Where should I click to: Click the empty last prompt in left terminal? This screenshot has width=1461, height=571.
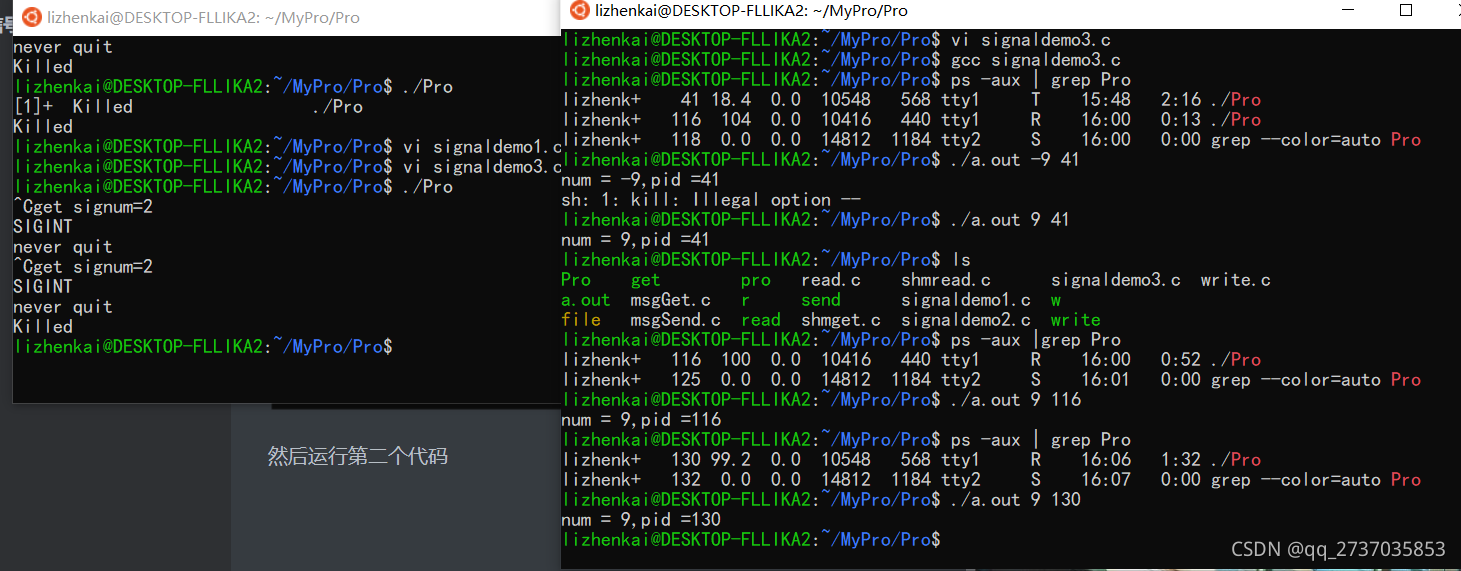point(203,347)
